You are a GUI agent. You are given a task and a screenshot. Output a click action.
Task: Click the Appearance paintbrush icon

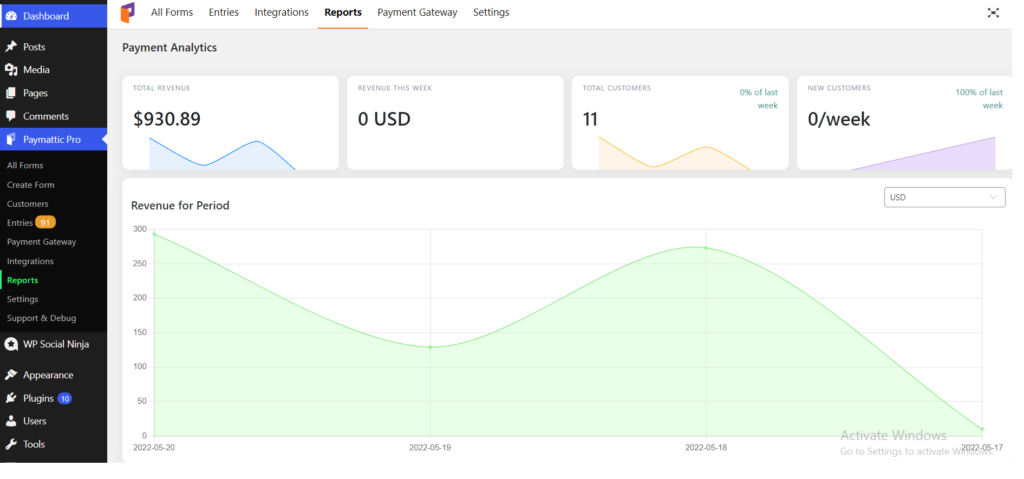click(x=11, y=375)
